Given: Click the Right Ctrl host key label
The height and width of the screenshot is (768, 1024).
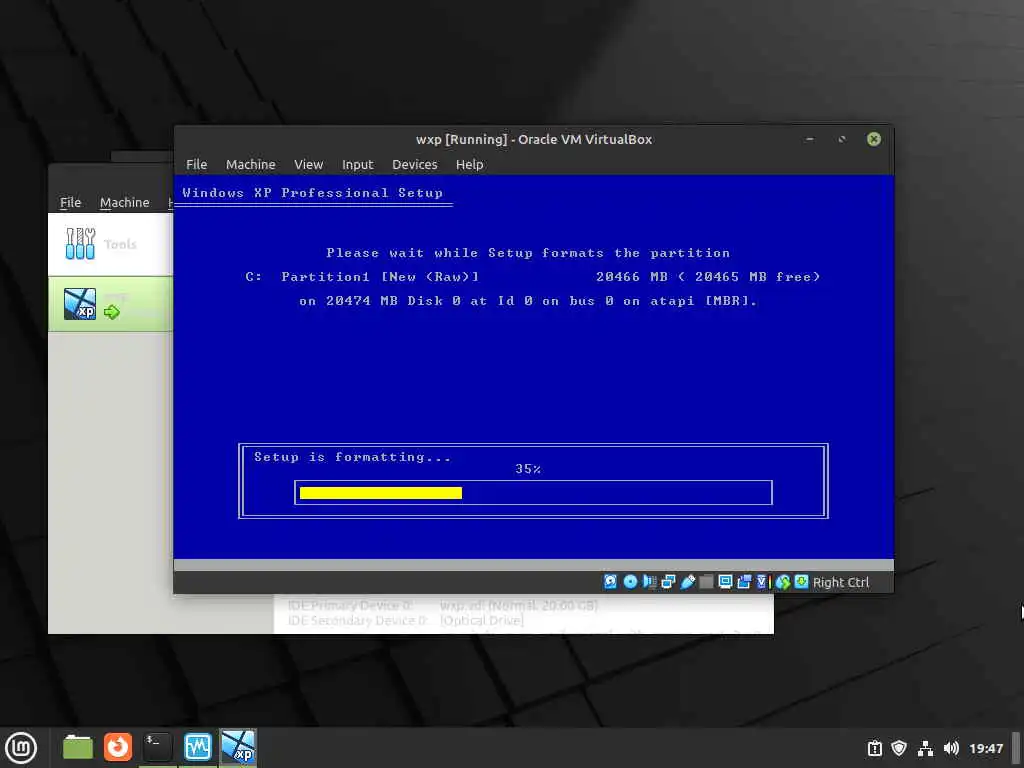Looking at the screenshot, I should [x=840, y=582].
